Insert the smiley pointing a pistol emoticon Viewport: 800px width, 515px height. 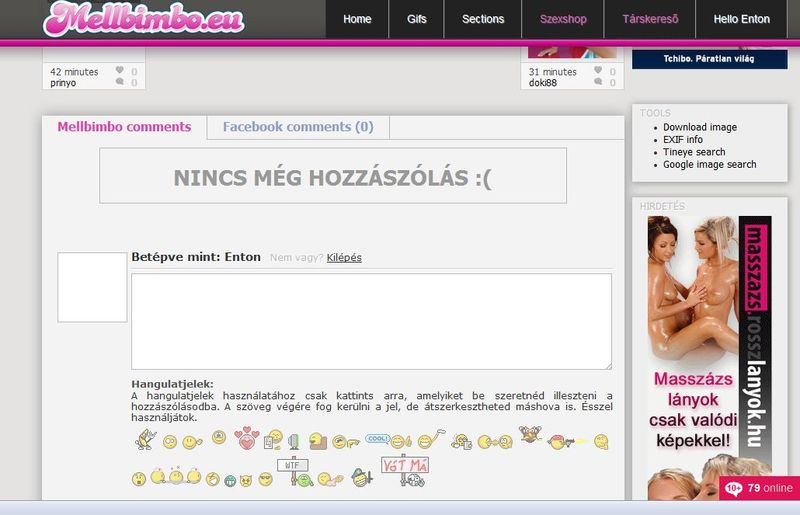pyautogui.click(x=346, y=442)
